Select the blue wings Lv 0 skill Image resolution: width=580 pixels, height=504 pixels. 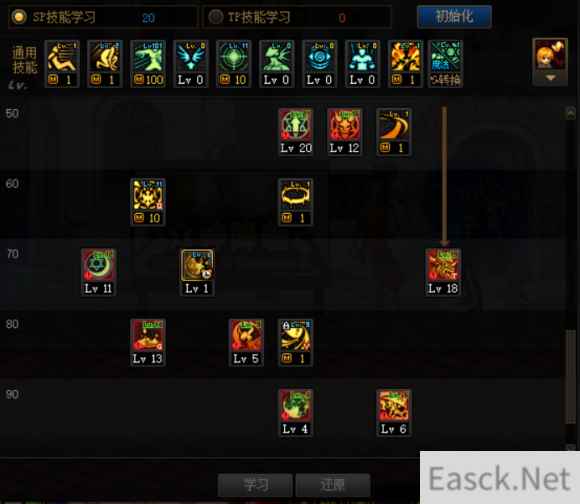(191, 64)
